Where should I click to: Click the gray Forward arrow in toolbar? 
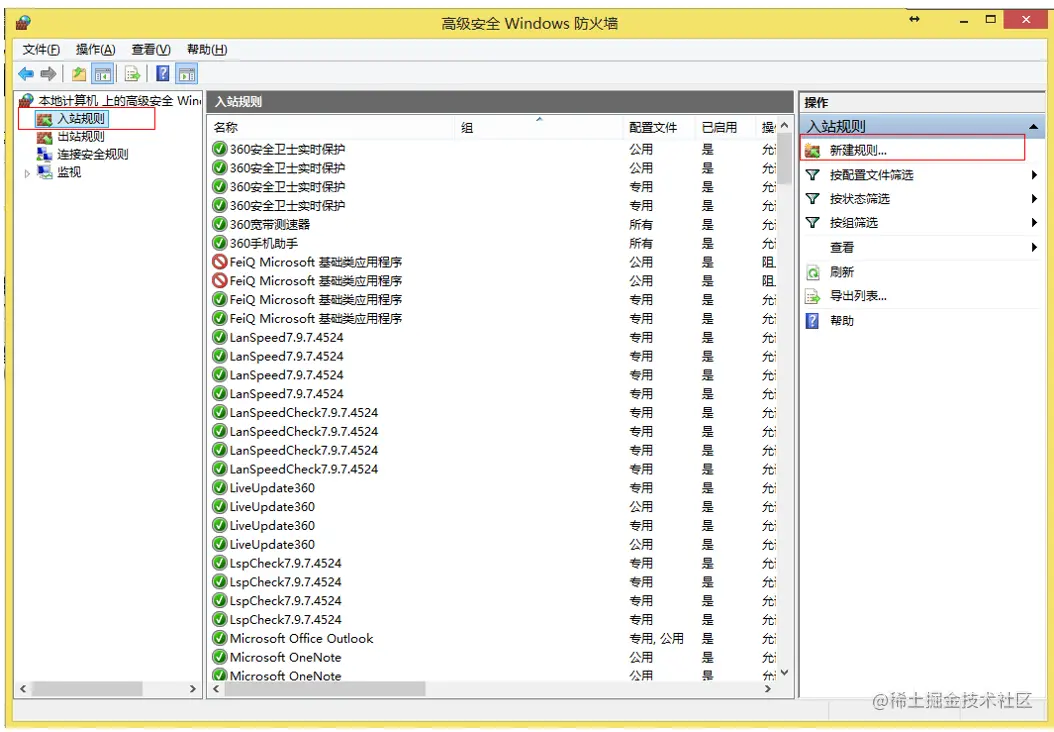[x=48, y=74]
